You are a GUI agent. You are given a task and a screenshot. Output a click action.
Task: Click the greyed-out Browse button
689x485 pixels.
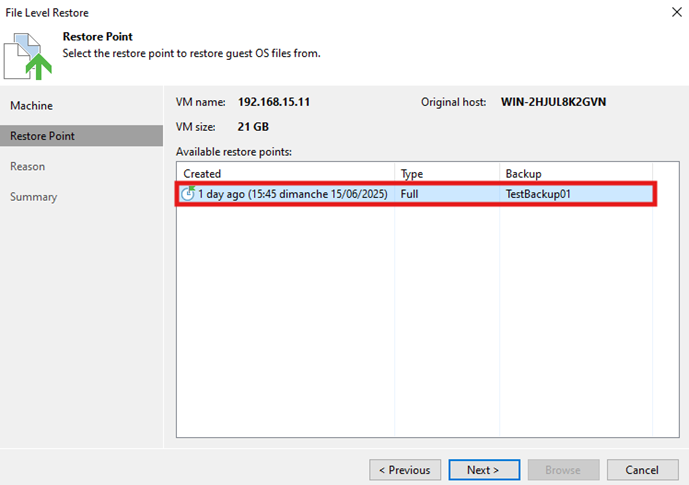pyautogui.click(x=563, y=469)
